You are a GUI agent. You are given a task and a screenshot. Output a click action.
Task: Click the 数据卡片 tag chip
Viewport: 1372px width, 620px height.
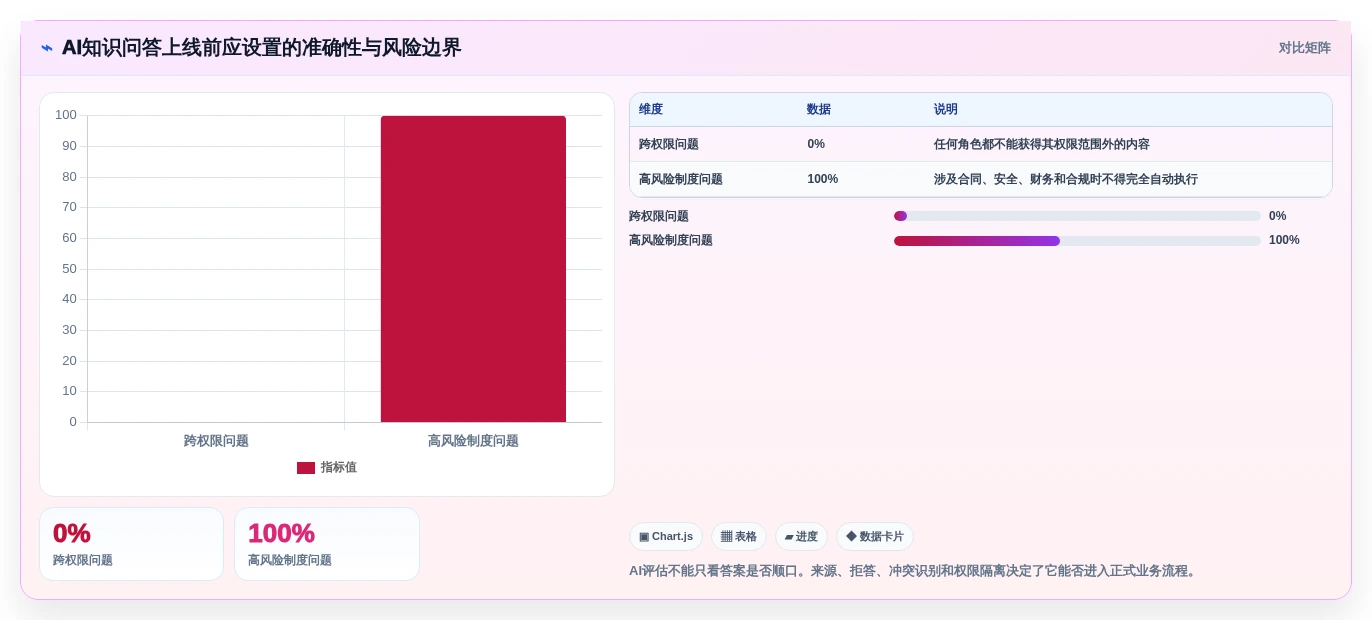(875, 537)
